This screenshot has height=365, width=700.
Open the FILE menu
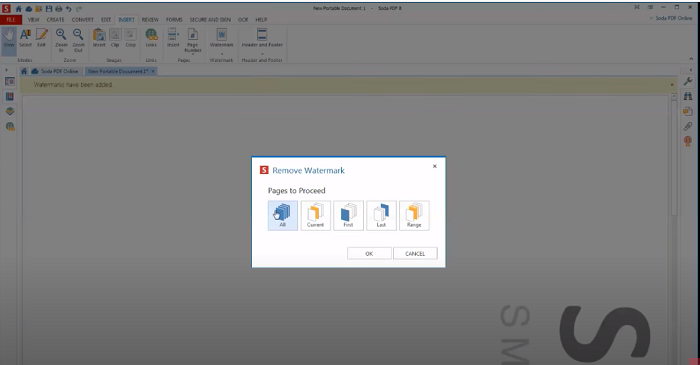pos(11,20)
